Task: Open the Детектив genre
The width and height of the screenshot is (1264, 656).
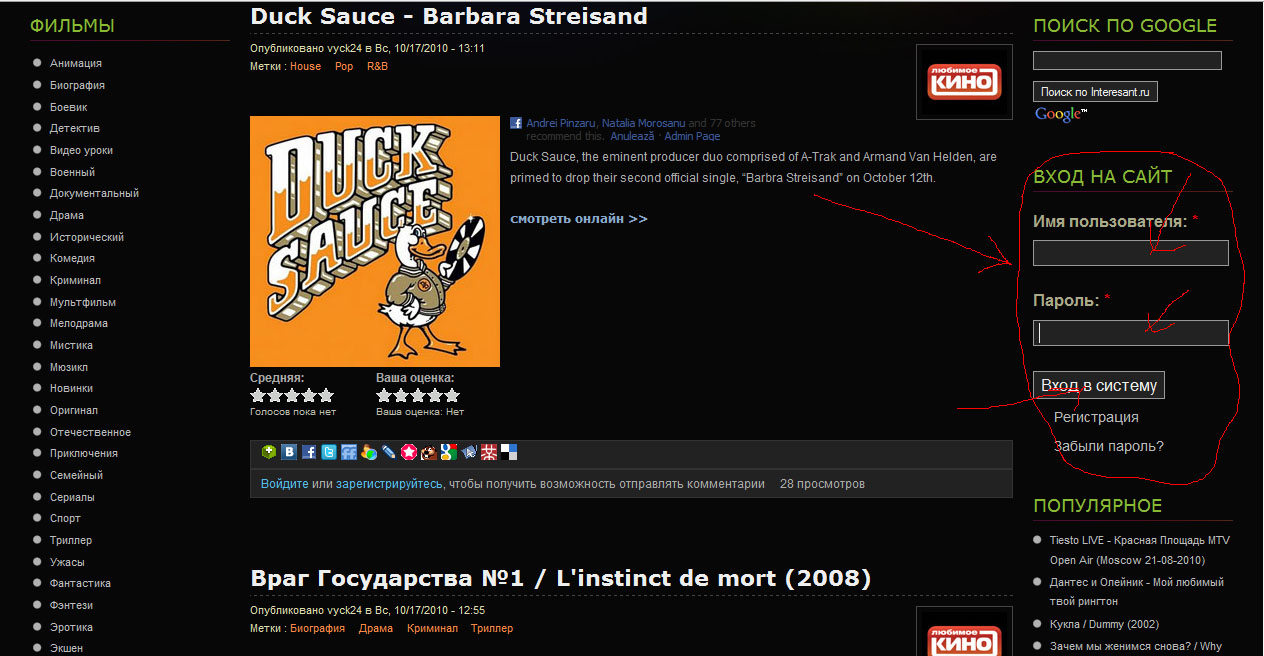Action: [x=75, y=128]
